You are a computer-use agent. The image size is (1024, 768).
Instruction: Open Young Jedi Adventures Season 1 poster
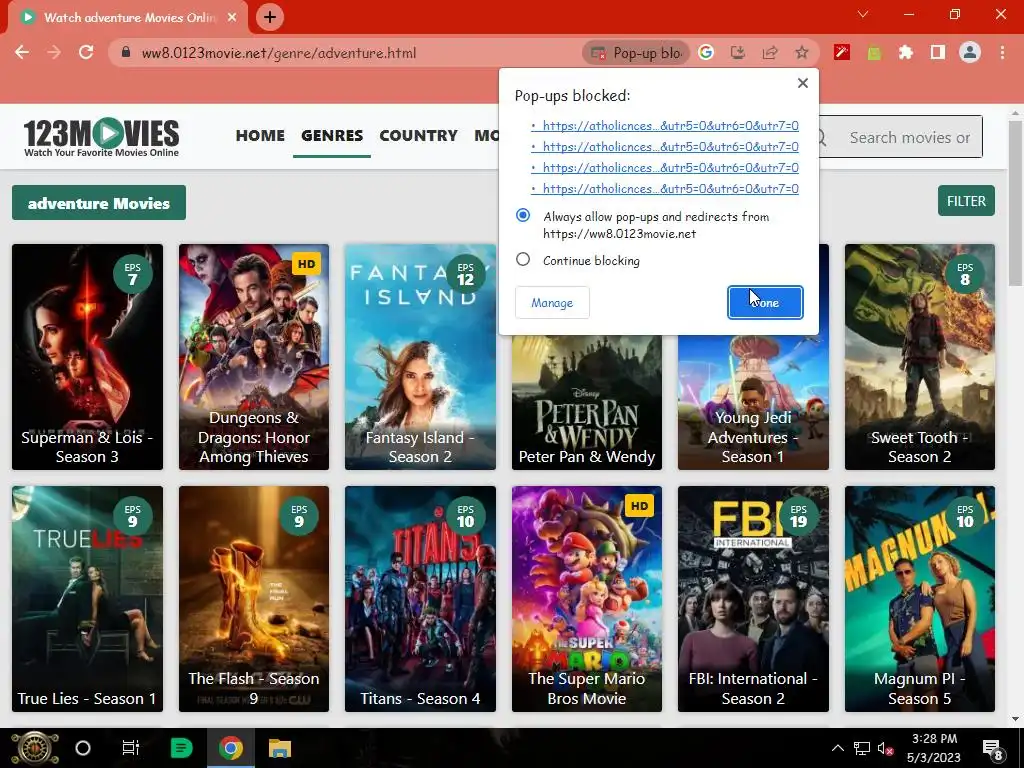[x=754, y=402]
